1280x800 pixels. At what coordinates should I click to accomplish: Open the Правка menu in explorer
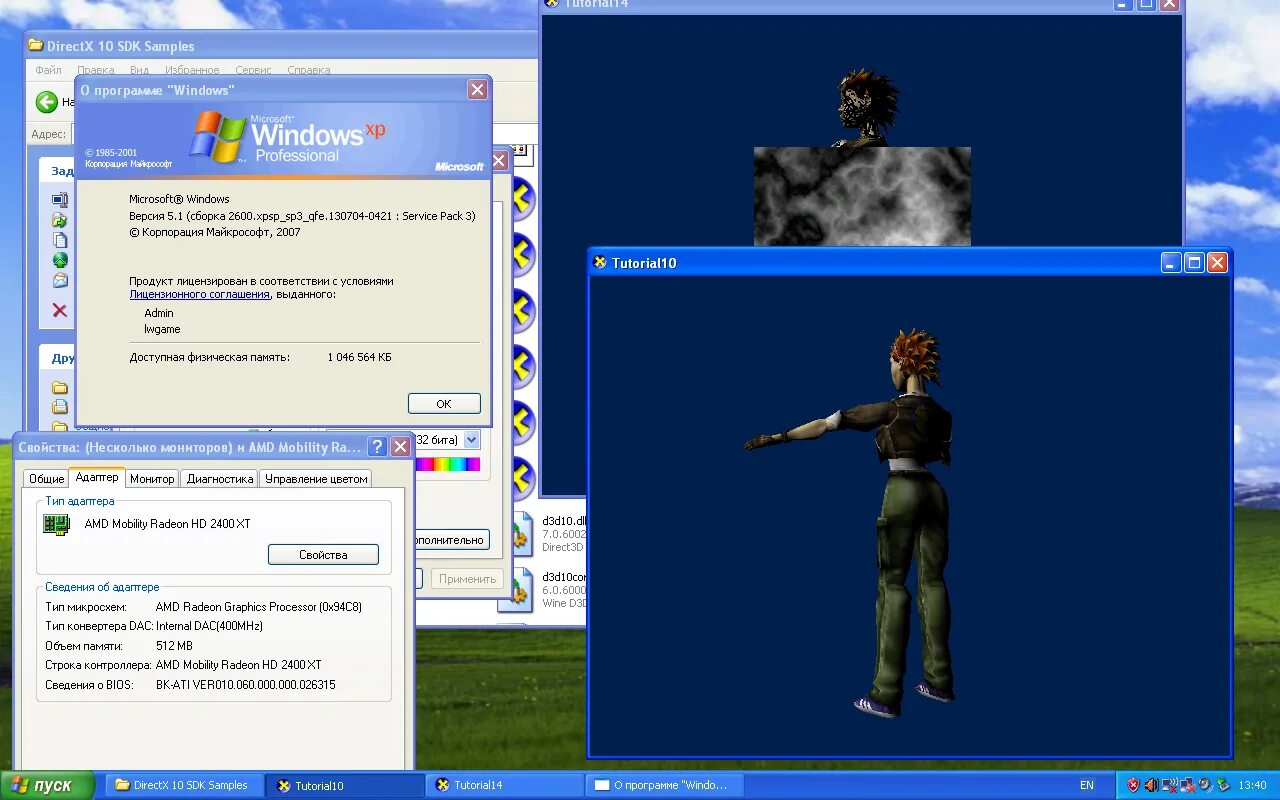coord(95,71)
